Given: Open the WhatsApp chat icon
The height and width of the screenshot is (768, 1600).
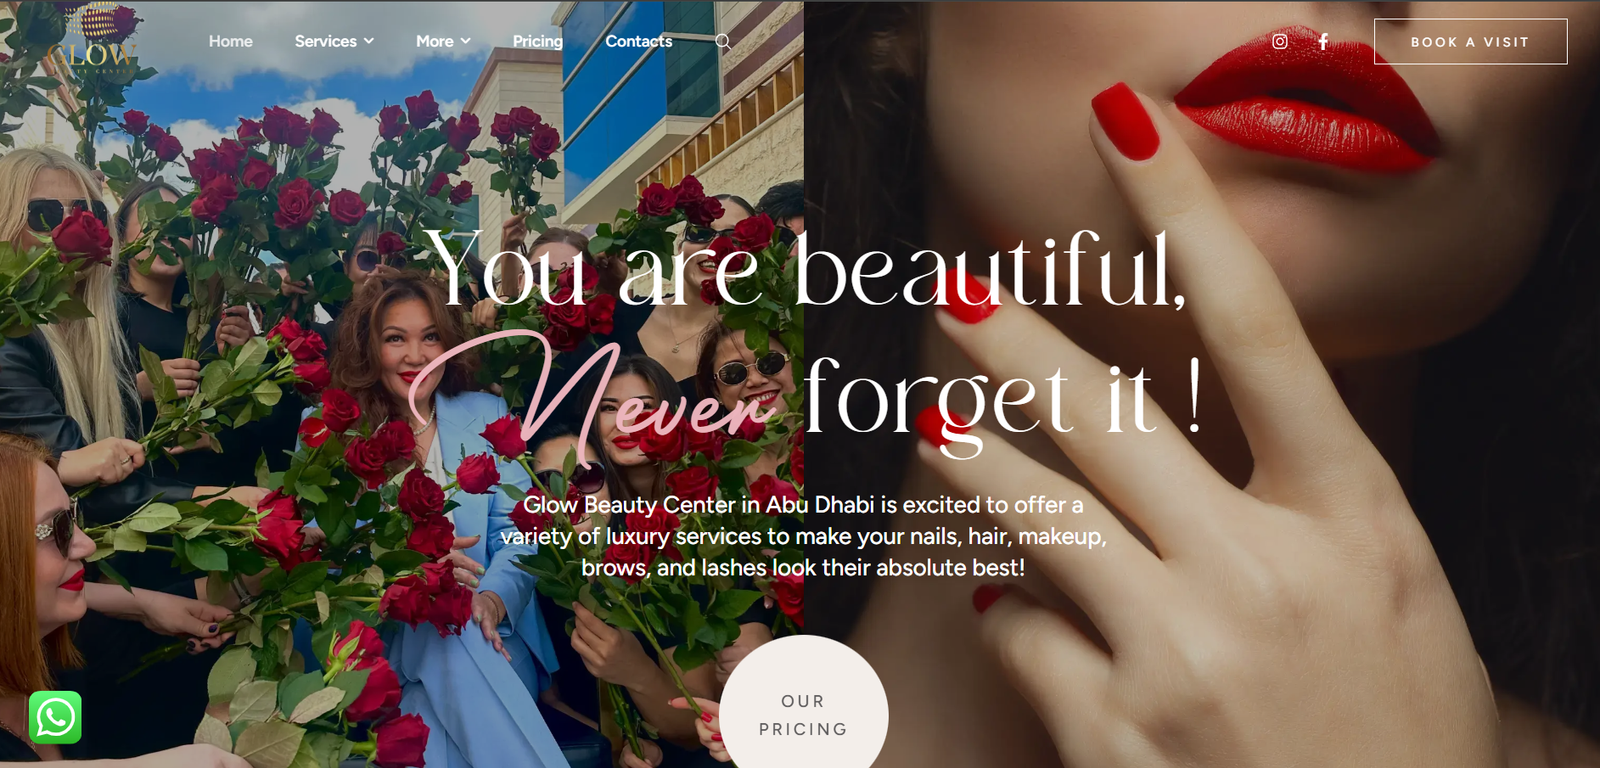Looking at the screenshot, I should point(55,717).
